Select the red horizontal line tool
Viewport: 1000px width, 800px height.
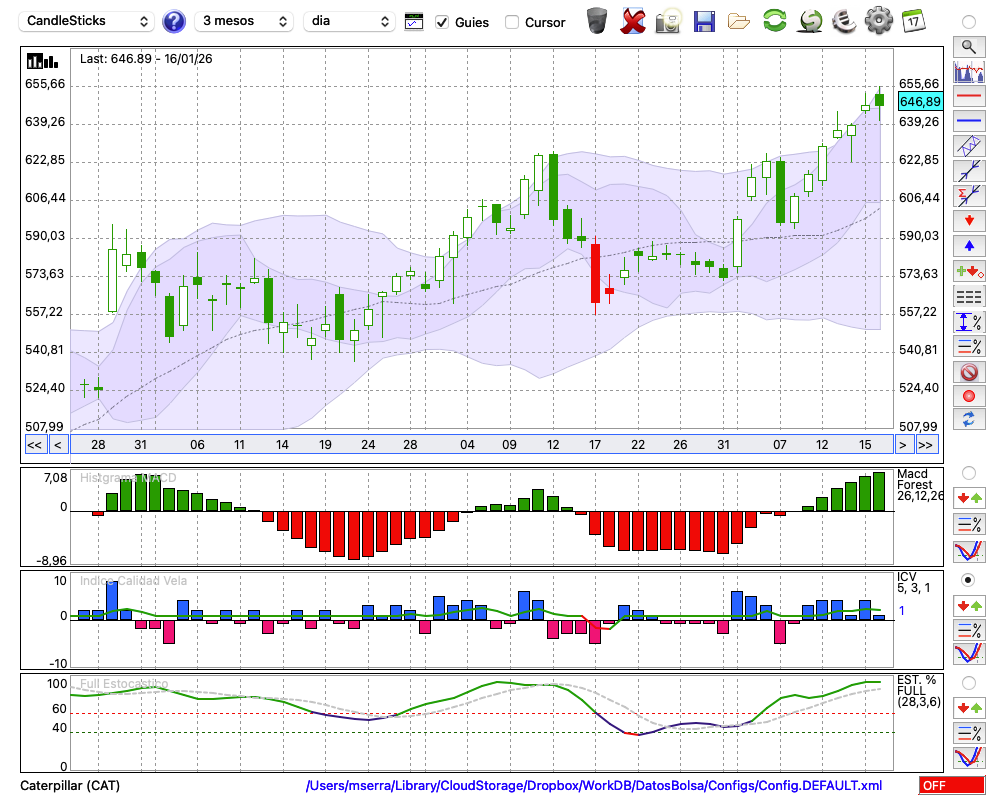969,96
